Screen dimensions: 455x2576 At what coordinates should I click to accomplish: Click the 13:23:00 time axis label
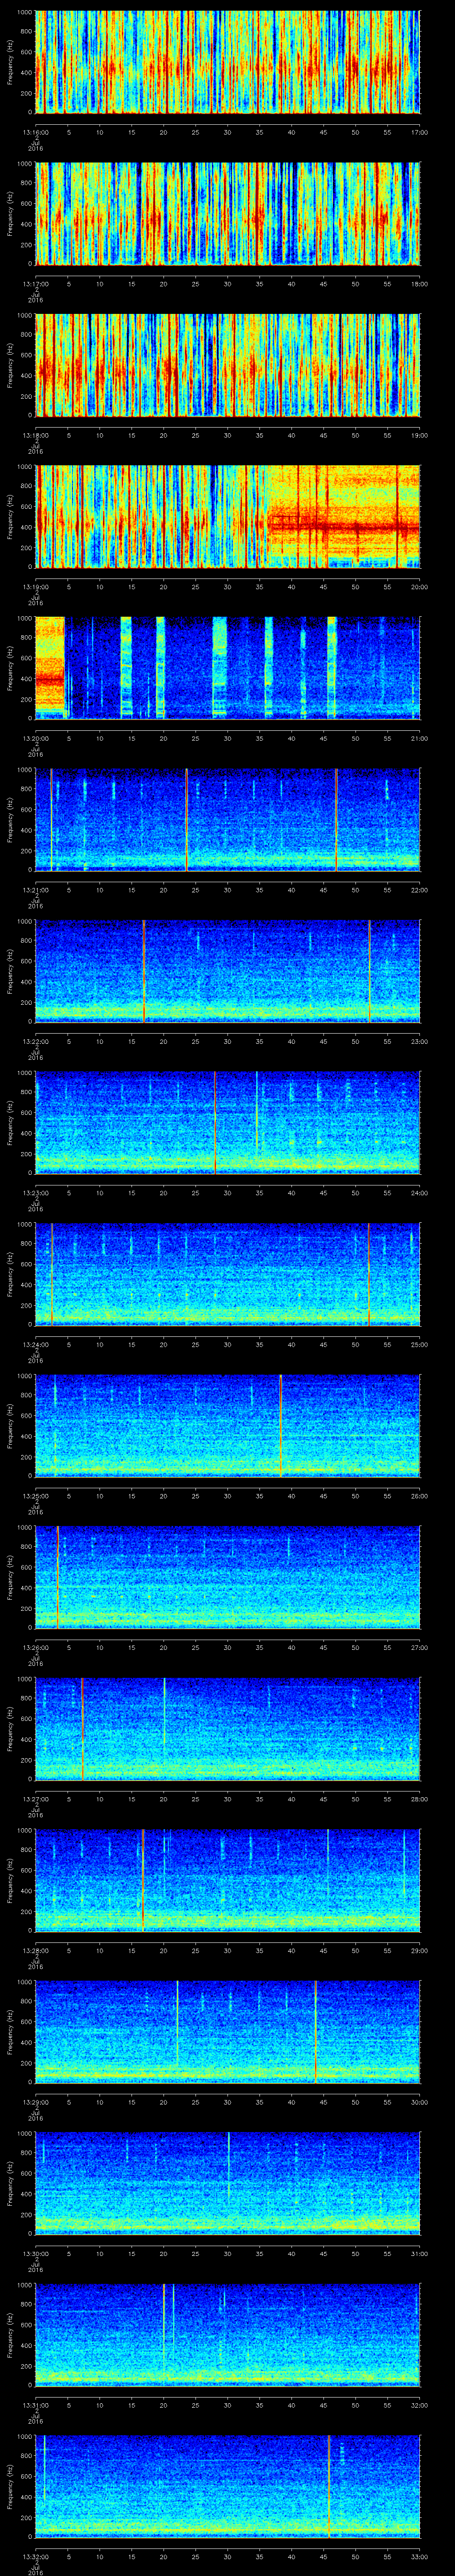tap(35, 1193)
